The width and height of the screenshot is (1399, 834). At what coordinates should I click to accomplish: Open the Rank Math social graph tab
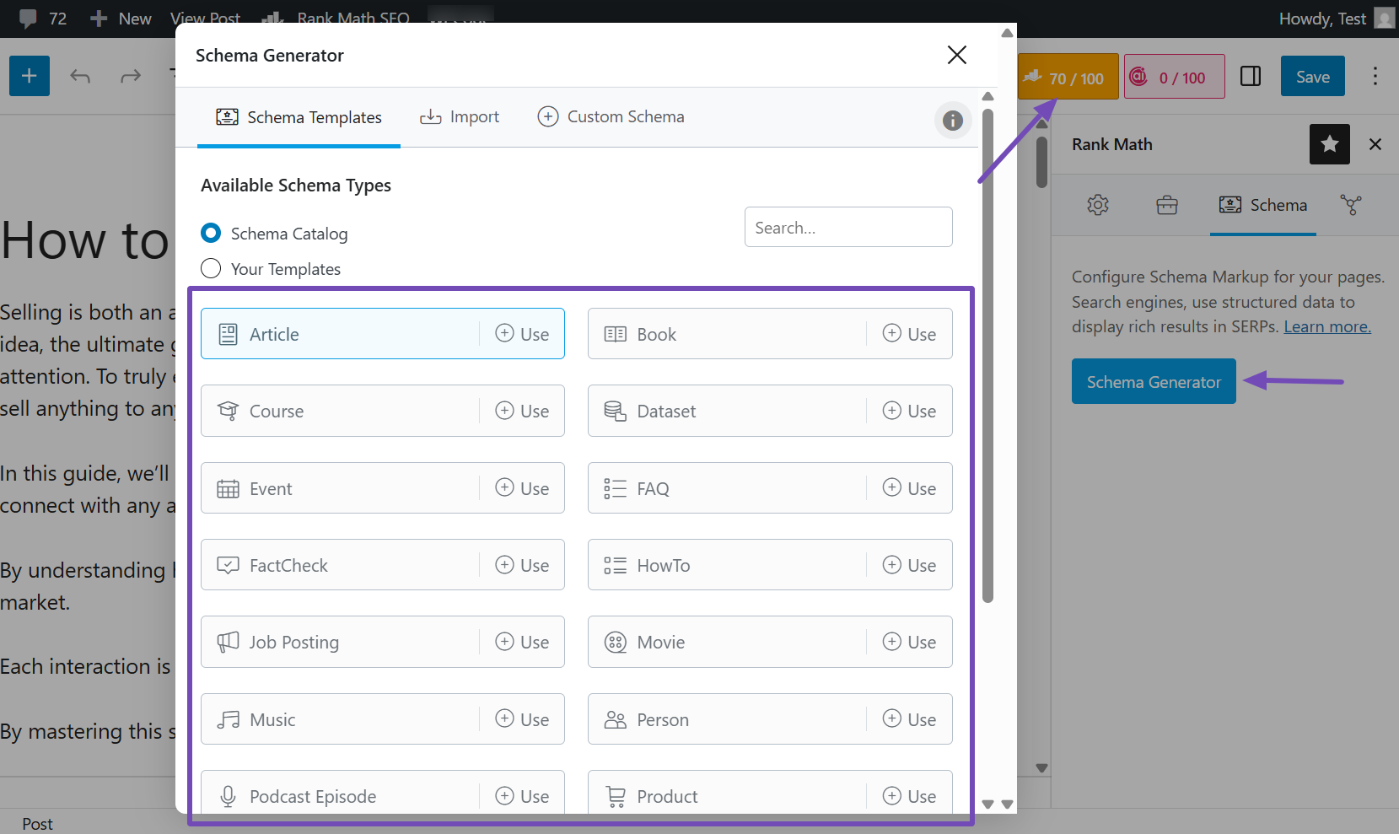pos(1351,205)
